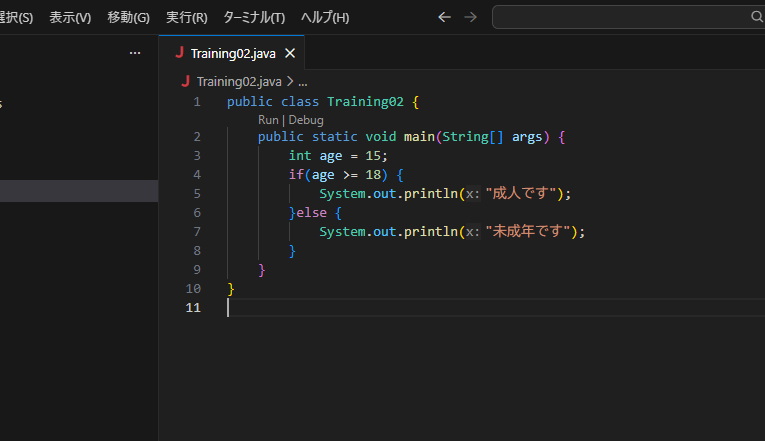Click the title bar search field

click(x=620, y=17)
